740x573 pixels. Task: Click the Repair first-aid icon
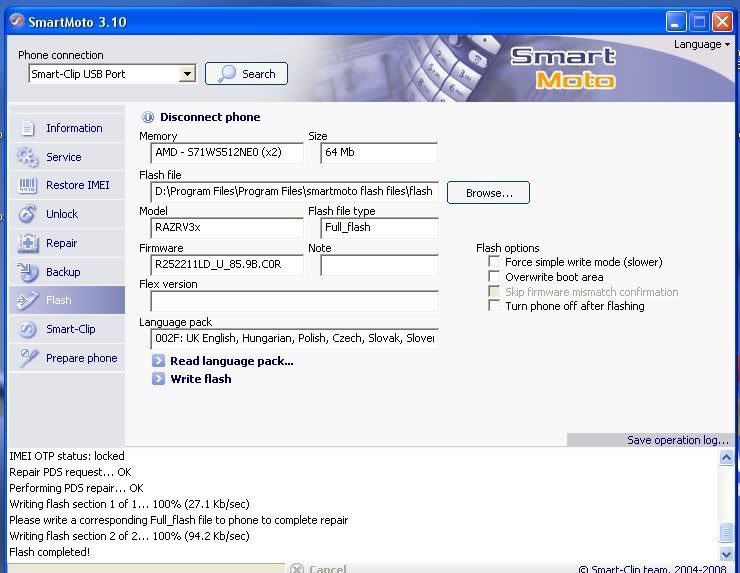27,243
